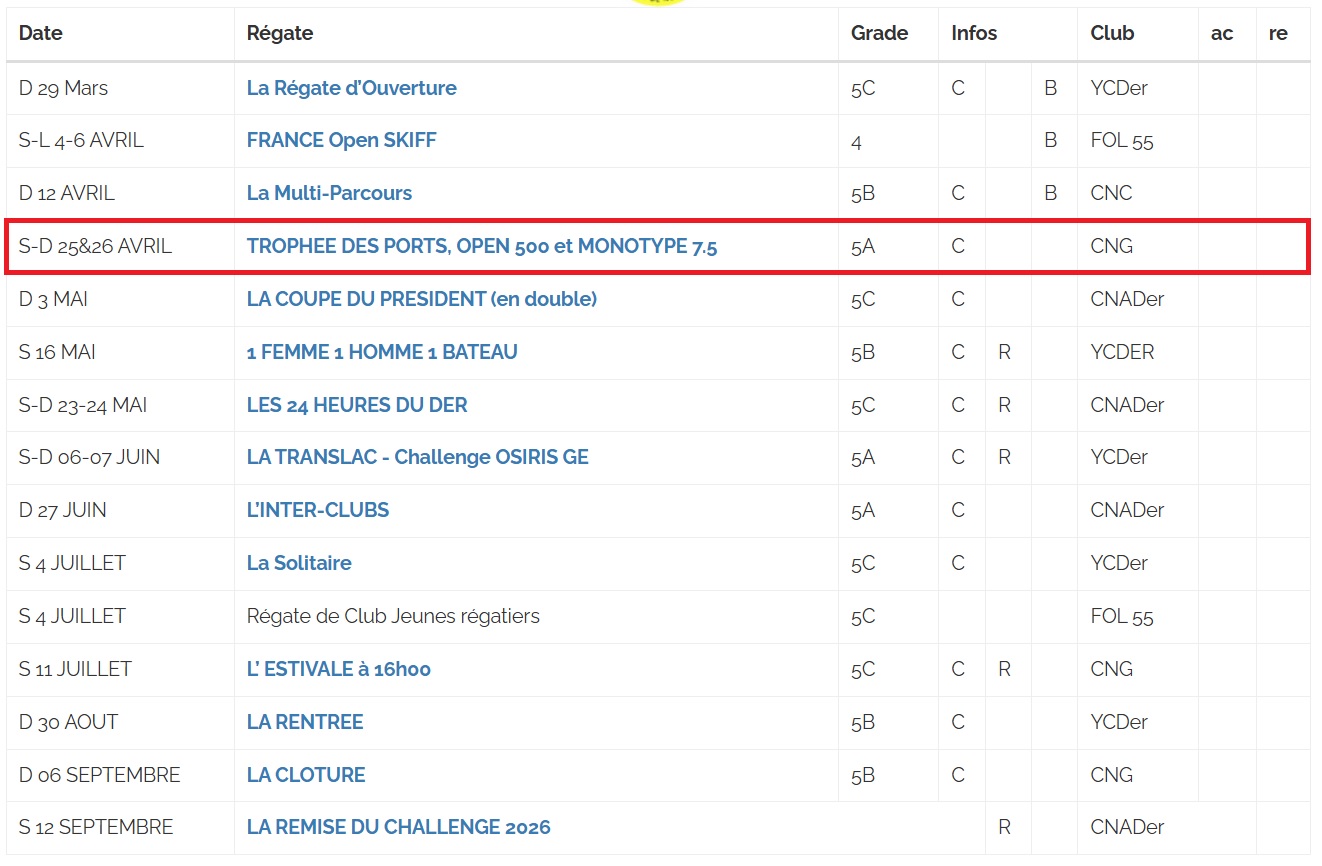Open the L'INTER-CLUBS regatta link

(x=317, y=510)
